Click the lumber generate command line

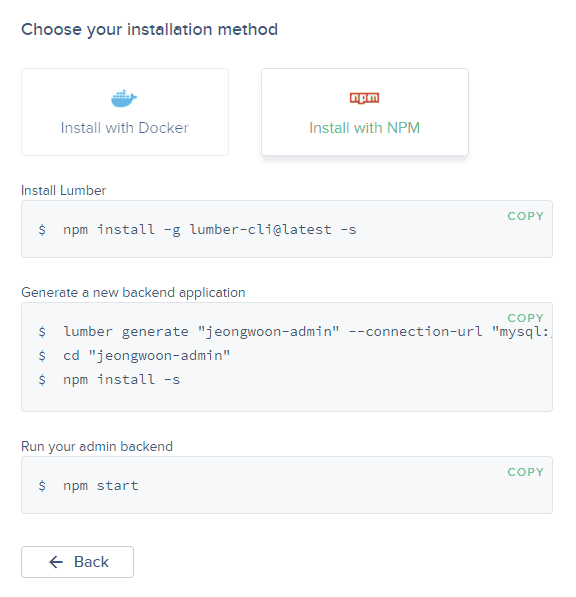tap(308, 332)
